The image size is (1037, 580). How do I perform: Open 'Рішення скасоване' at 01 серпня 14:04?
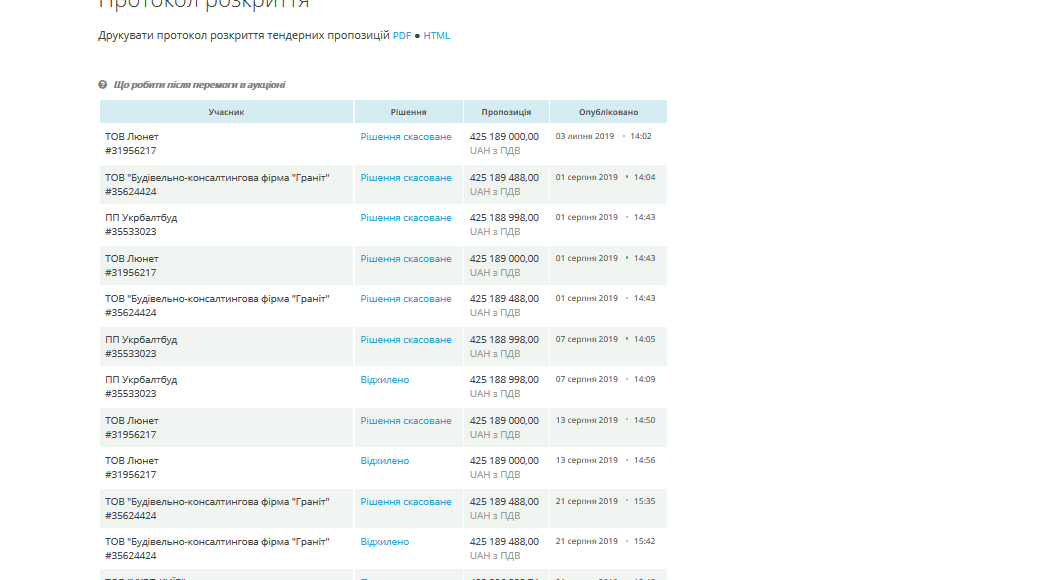(x=406, y=178)
